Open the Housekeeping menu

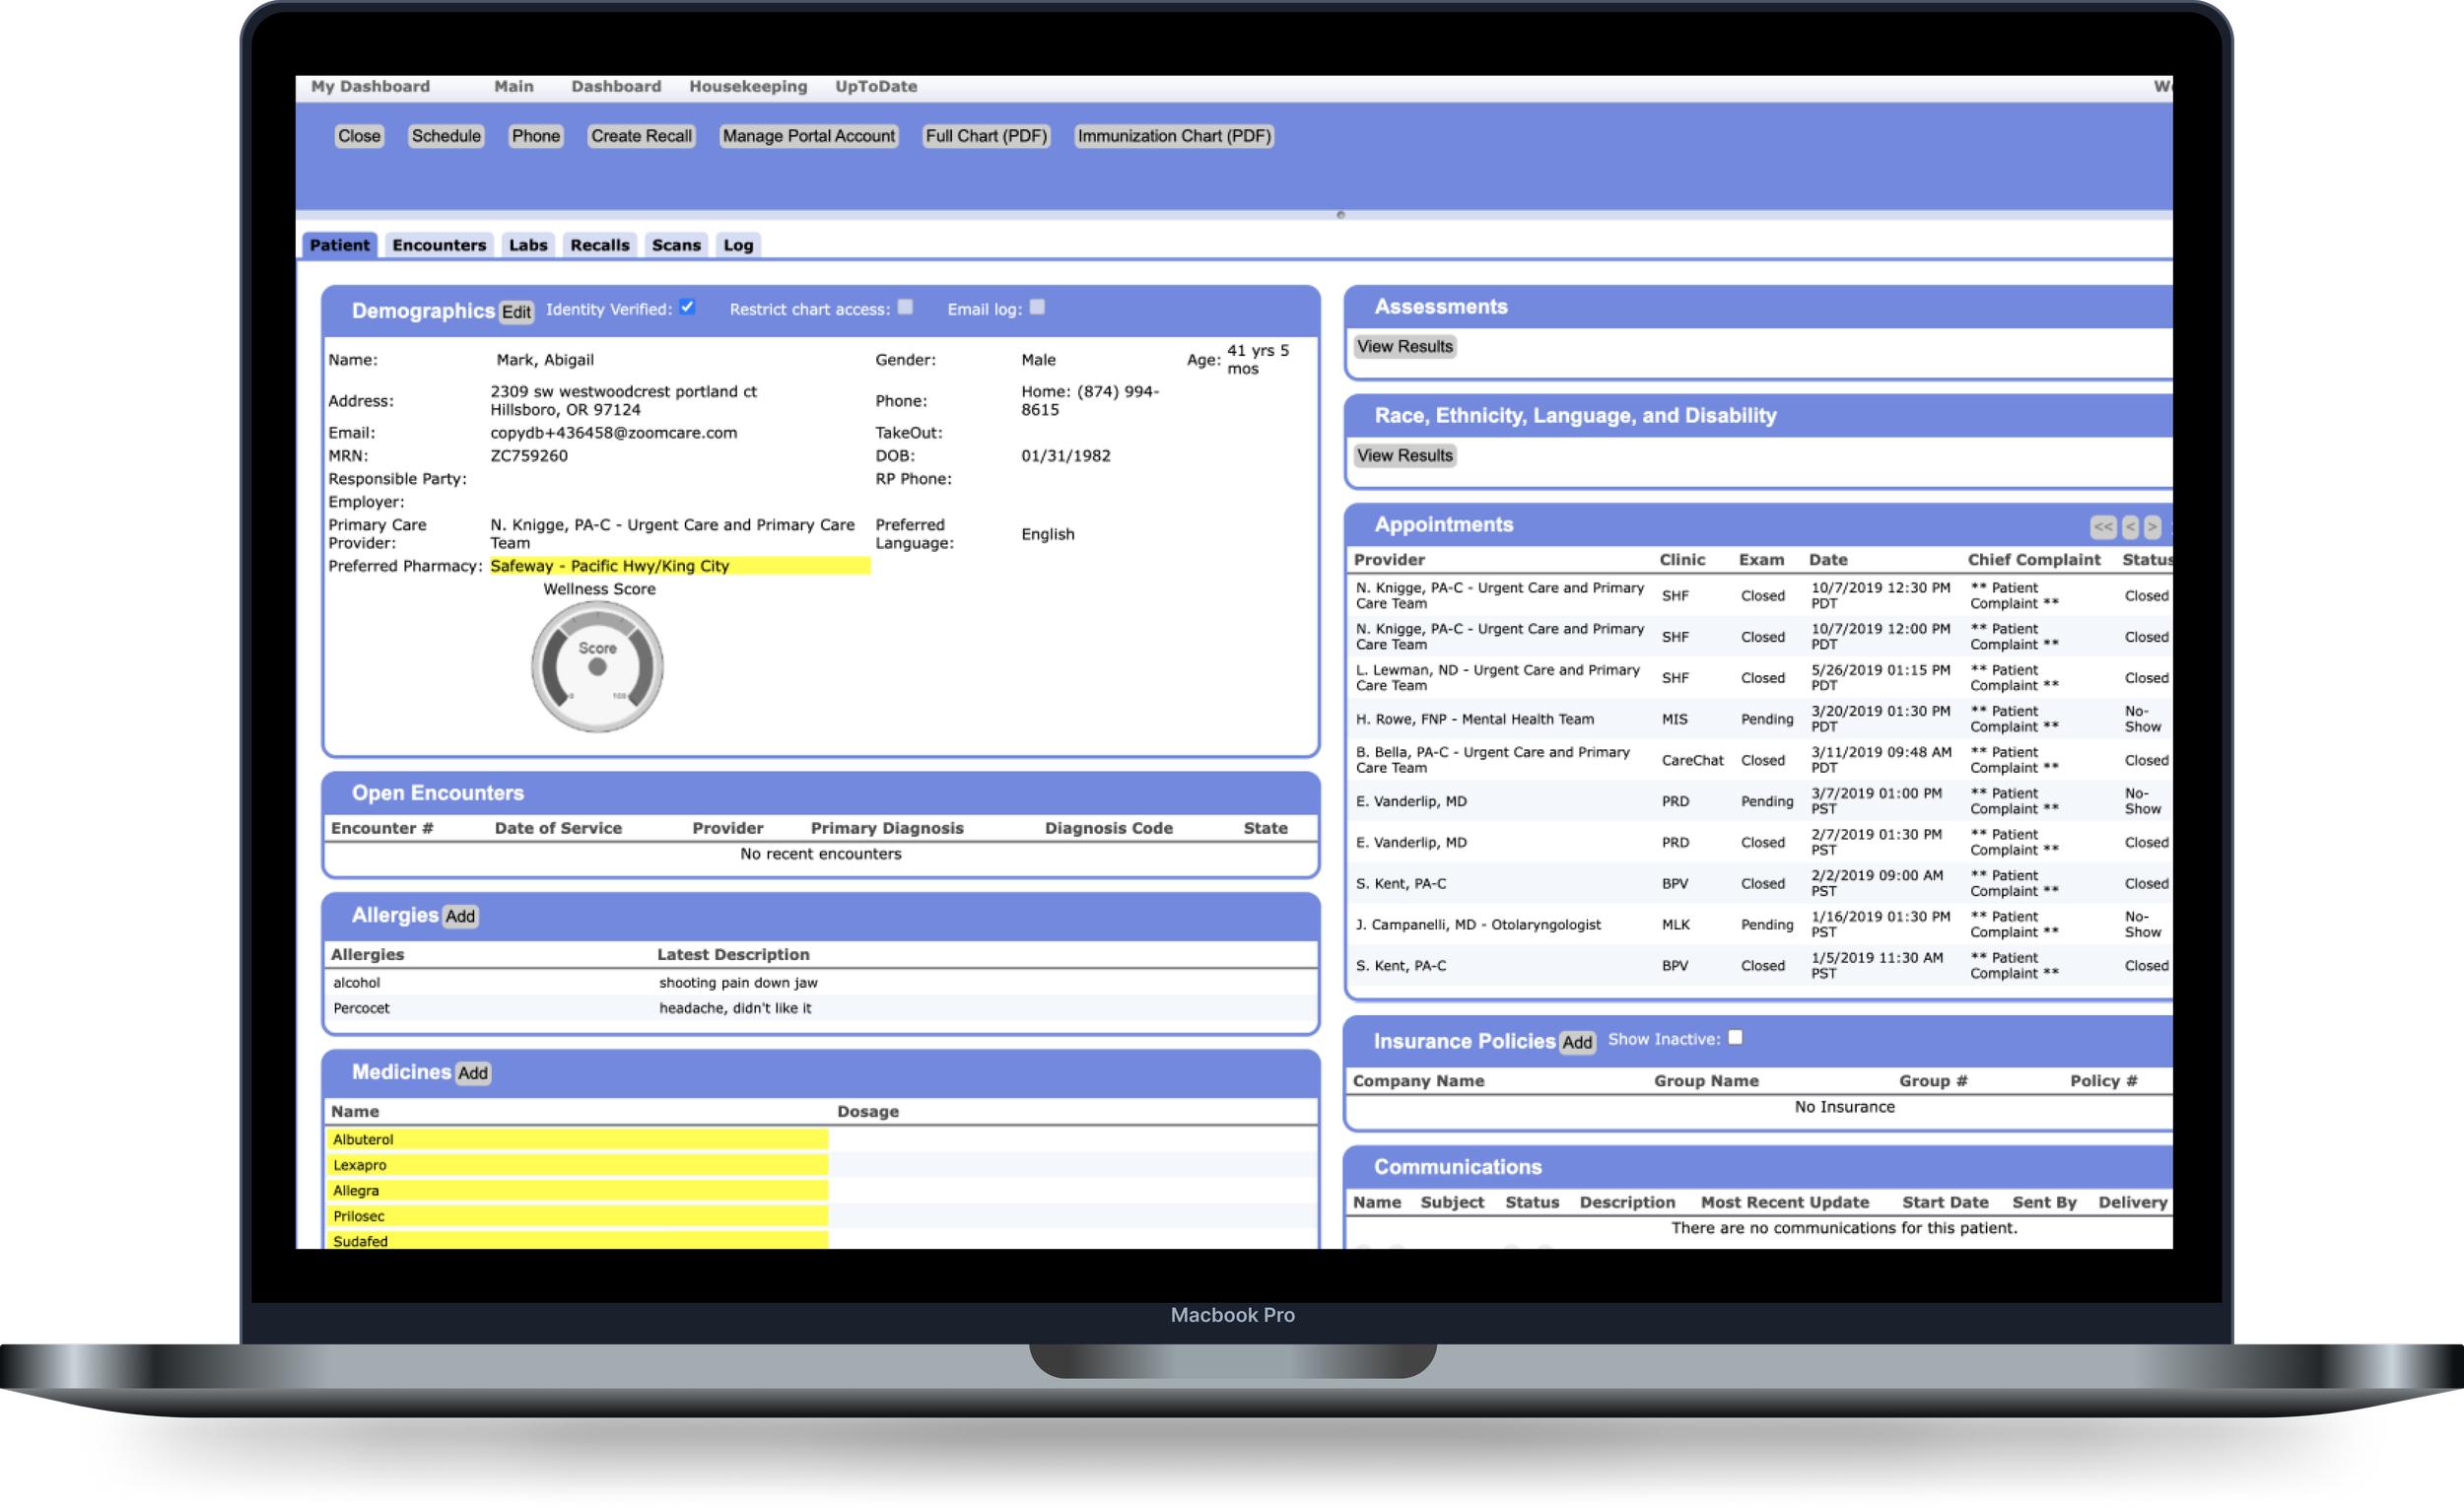(747, 86)
